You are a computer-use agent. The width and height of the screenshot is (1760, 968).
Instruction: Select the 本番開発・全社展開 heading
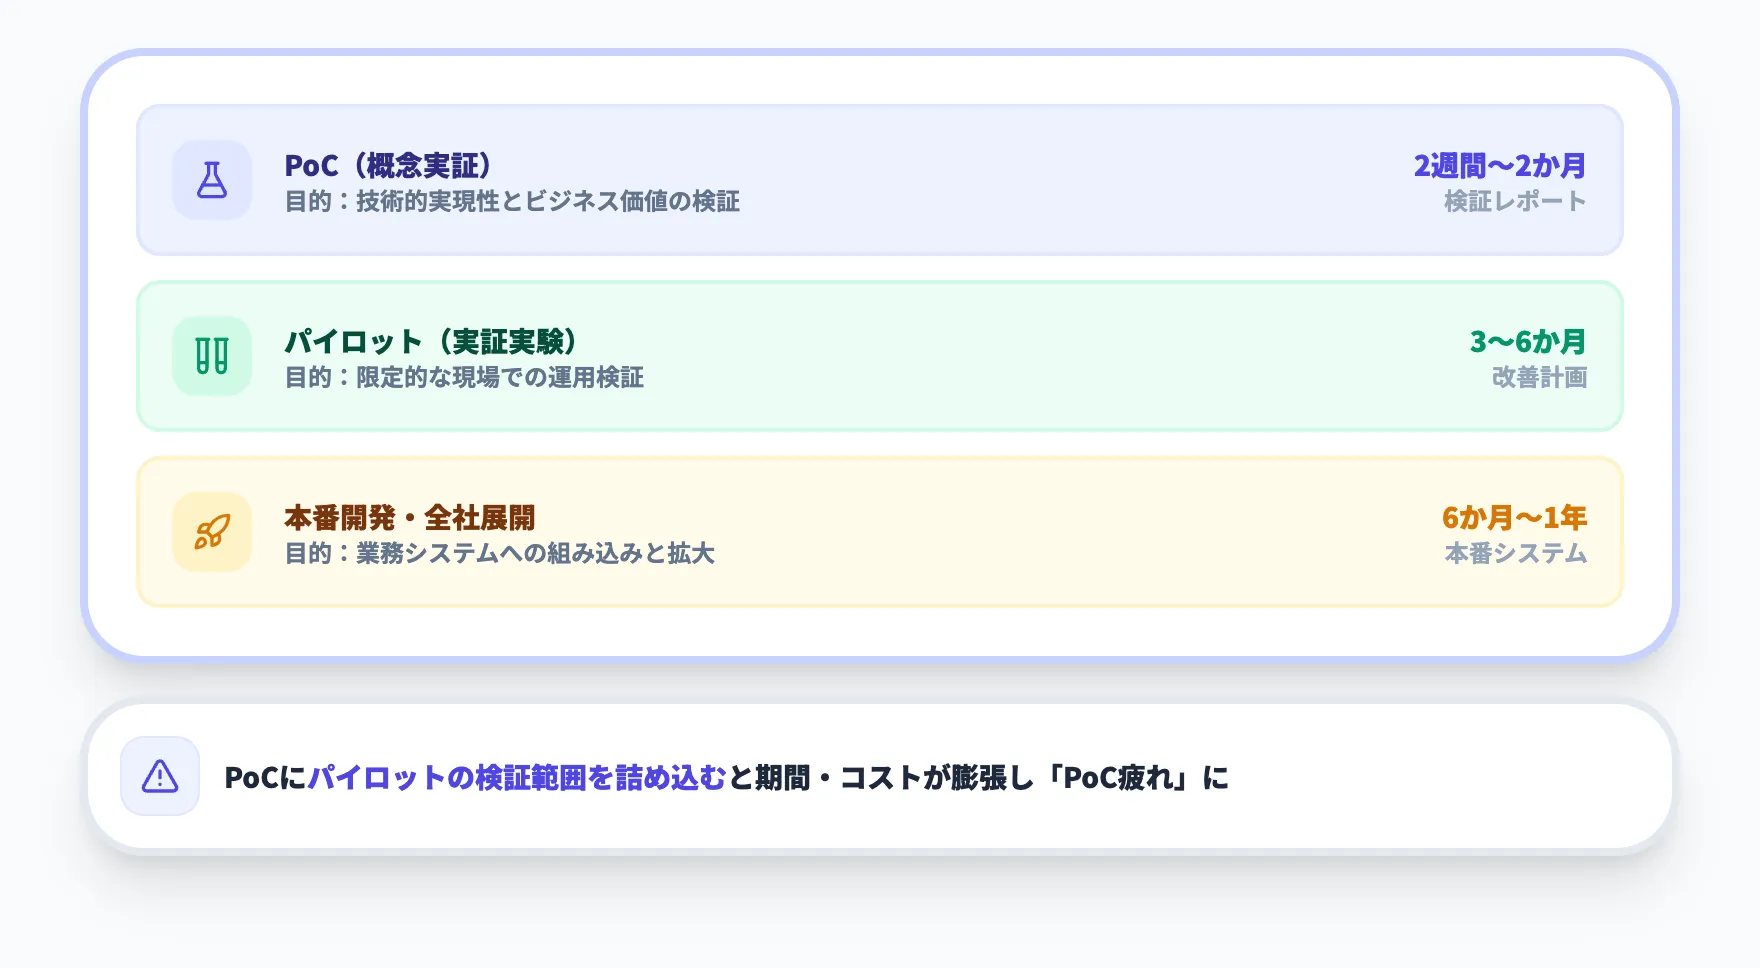[410, 517]
